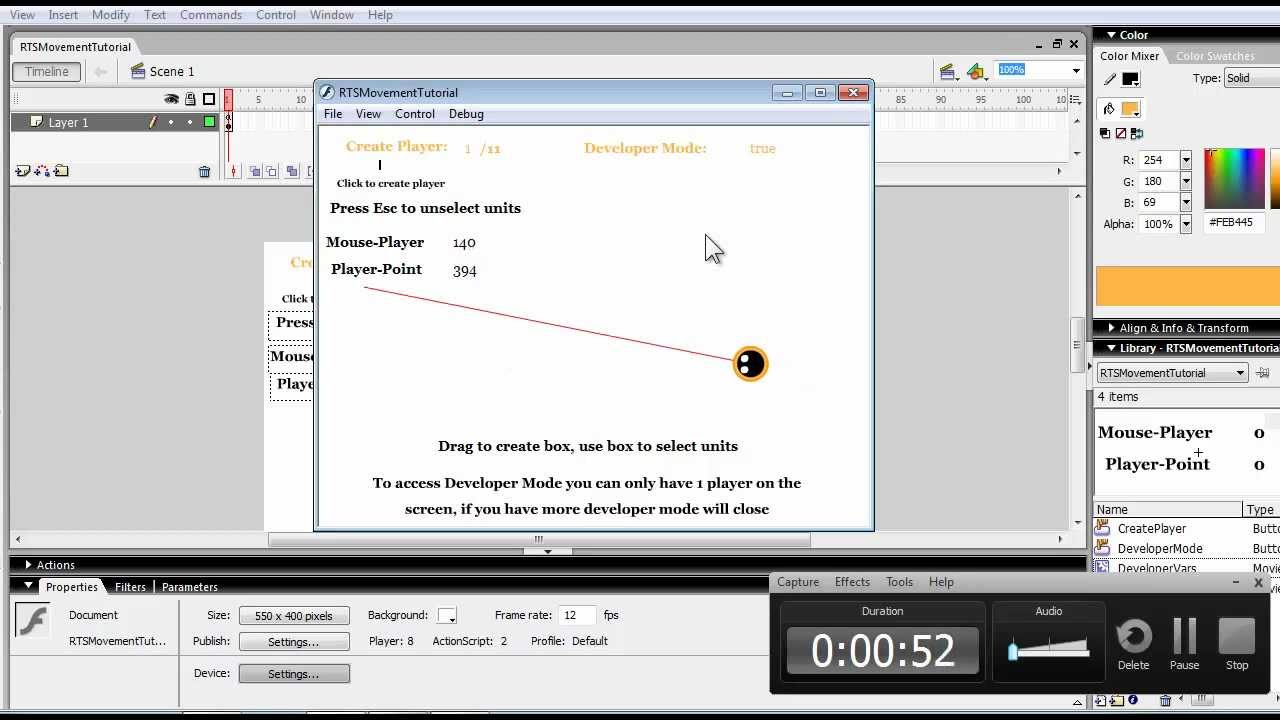
Task: Toggle the Timeline button to hide the timeline
Action: 47,71
